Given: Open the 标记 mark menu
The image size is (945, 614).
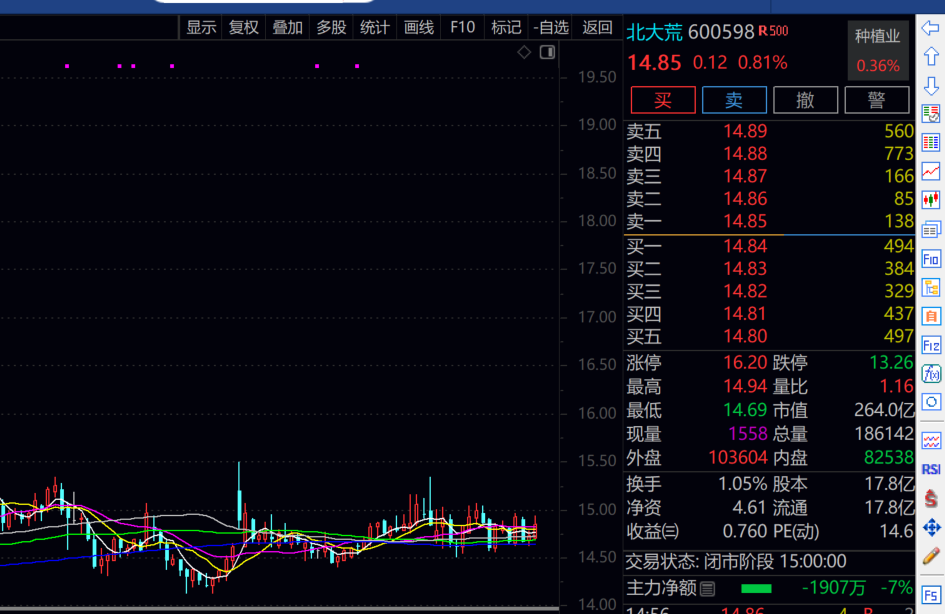Looking at the screenshot, I should 506,28.
